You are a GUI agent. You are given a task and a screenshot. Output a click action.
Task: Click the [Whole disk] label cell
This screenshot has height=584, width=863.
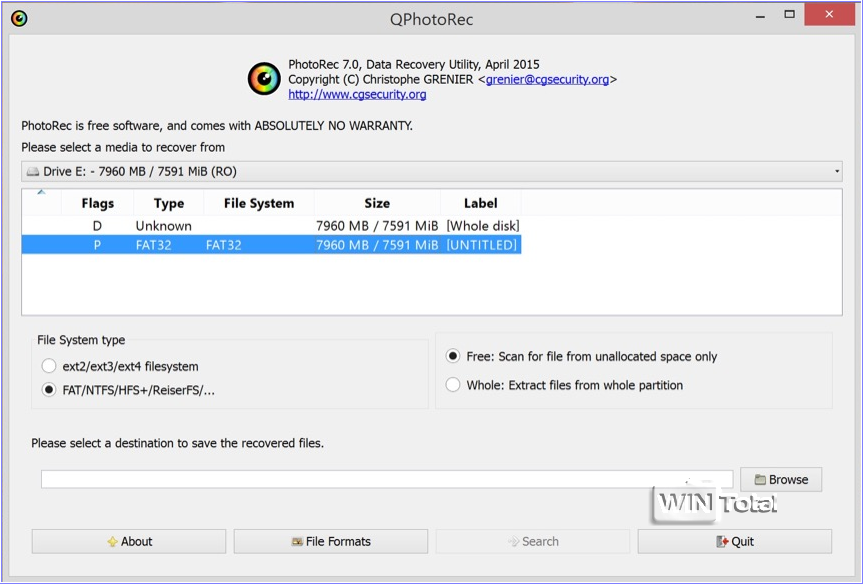pos(483,226)
